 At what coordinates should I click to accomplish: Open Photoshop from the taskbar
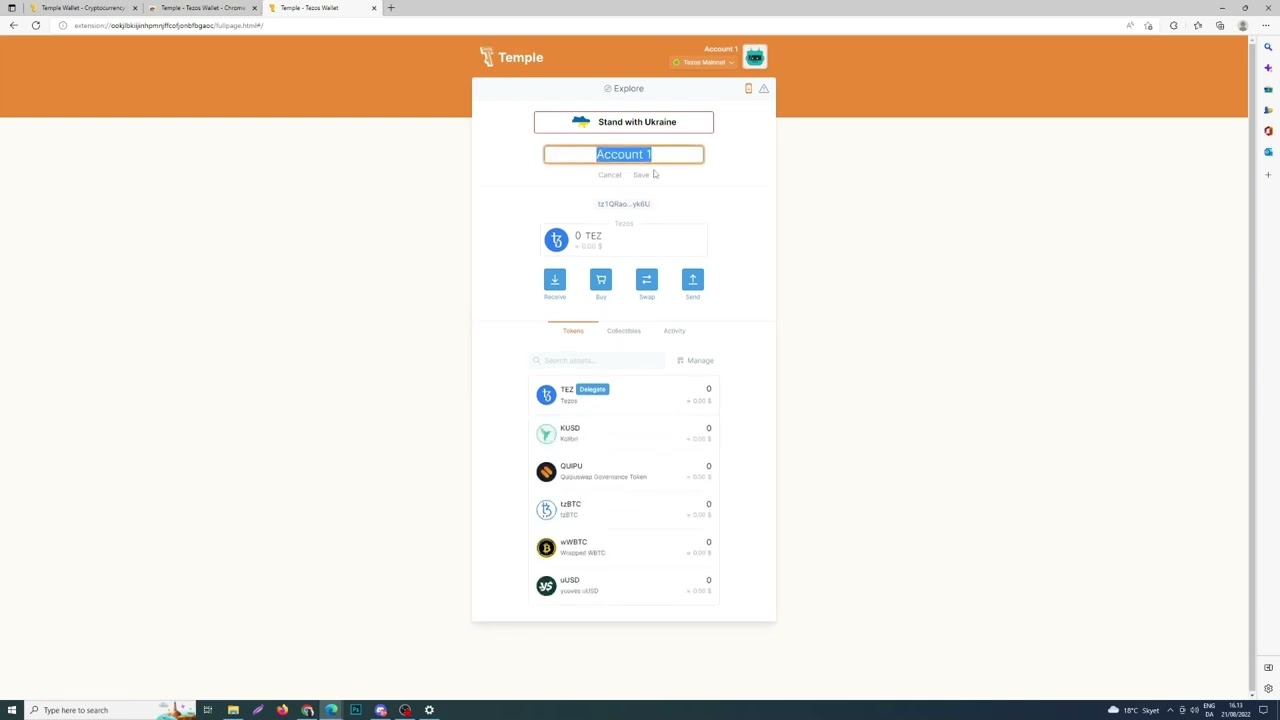point(356,710)
